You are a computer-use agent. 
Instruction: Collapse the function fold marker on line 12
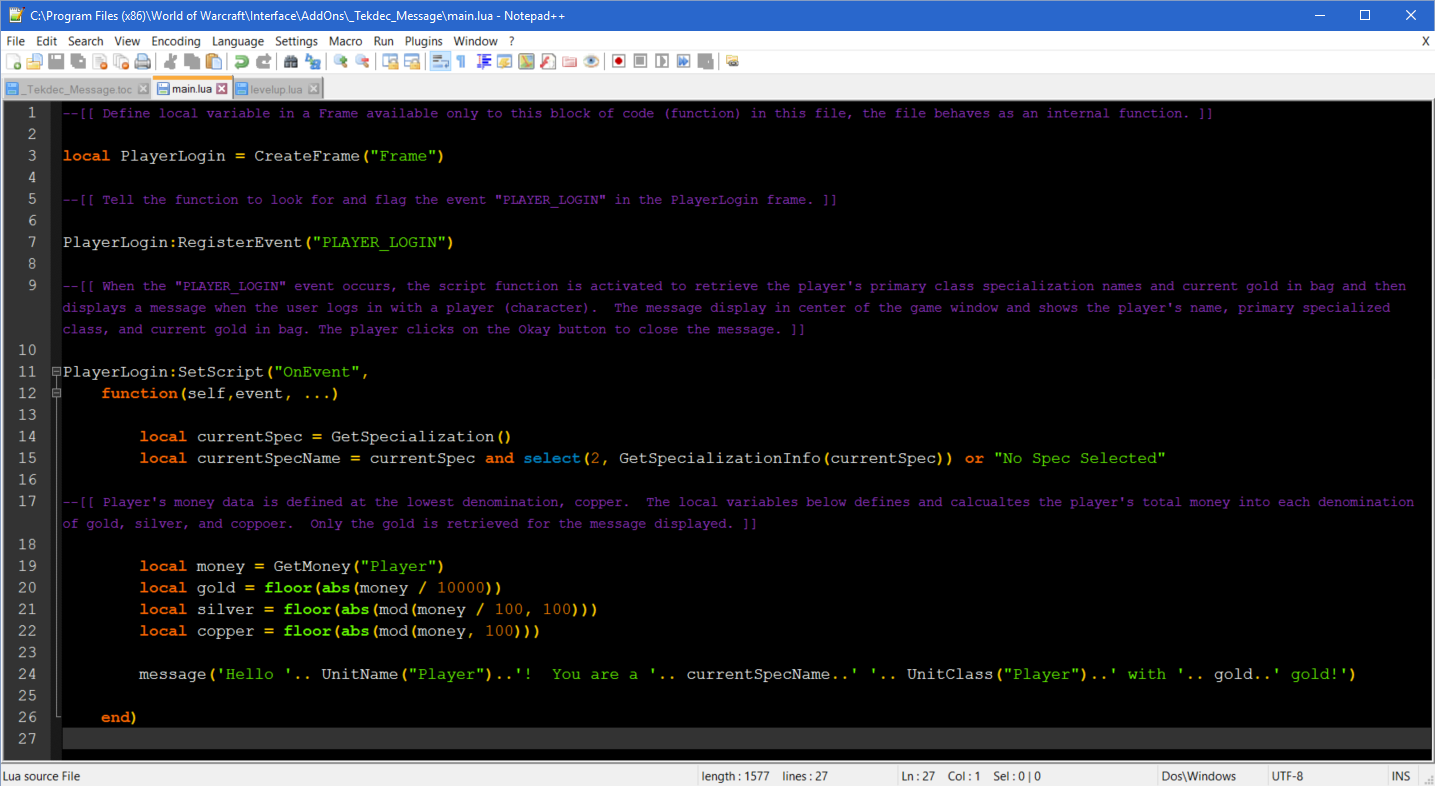(x=56, y=394)
